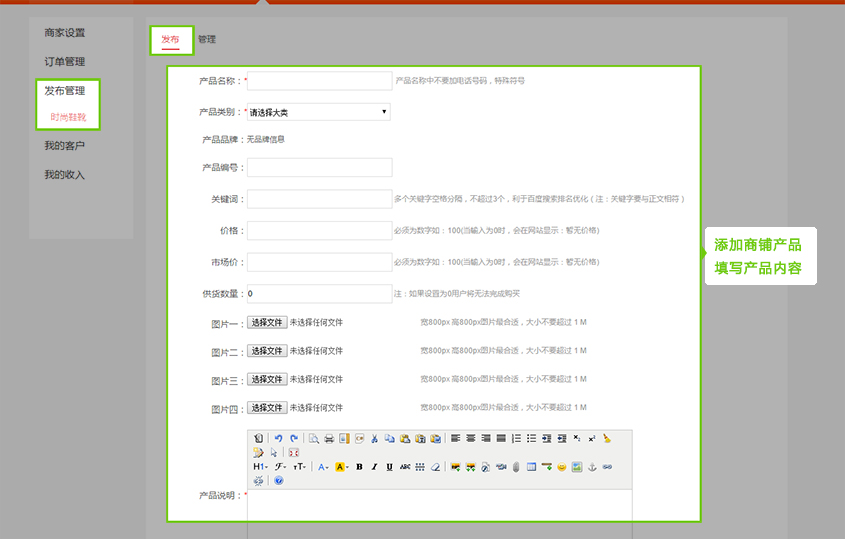Apply bold formatting in the editor
Screen dimensions: 845x539
[x=359, y=467]
